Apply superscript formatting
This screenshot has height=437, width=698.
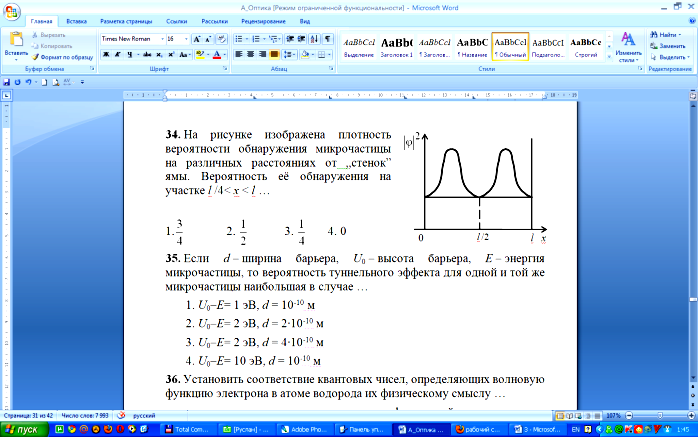click(x=171, y=54)
